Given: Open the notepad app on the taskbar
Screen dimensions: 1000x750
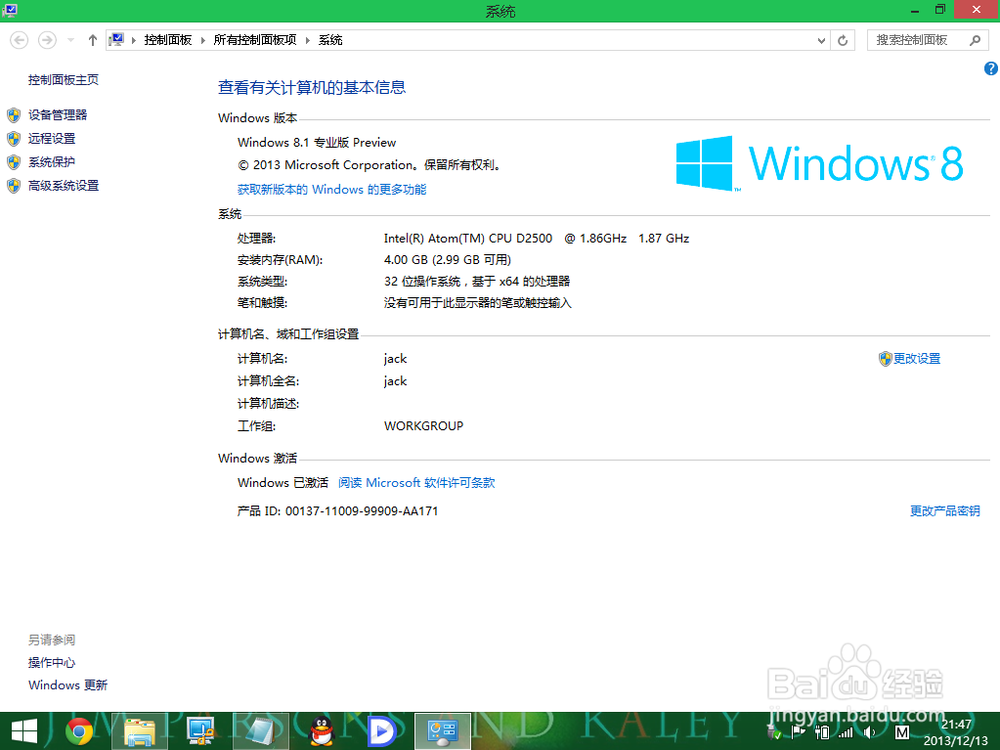Looking at the screenshot, I should click(x=261, y=732).
